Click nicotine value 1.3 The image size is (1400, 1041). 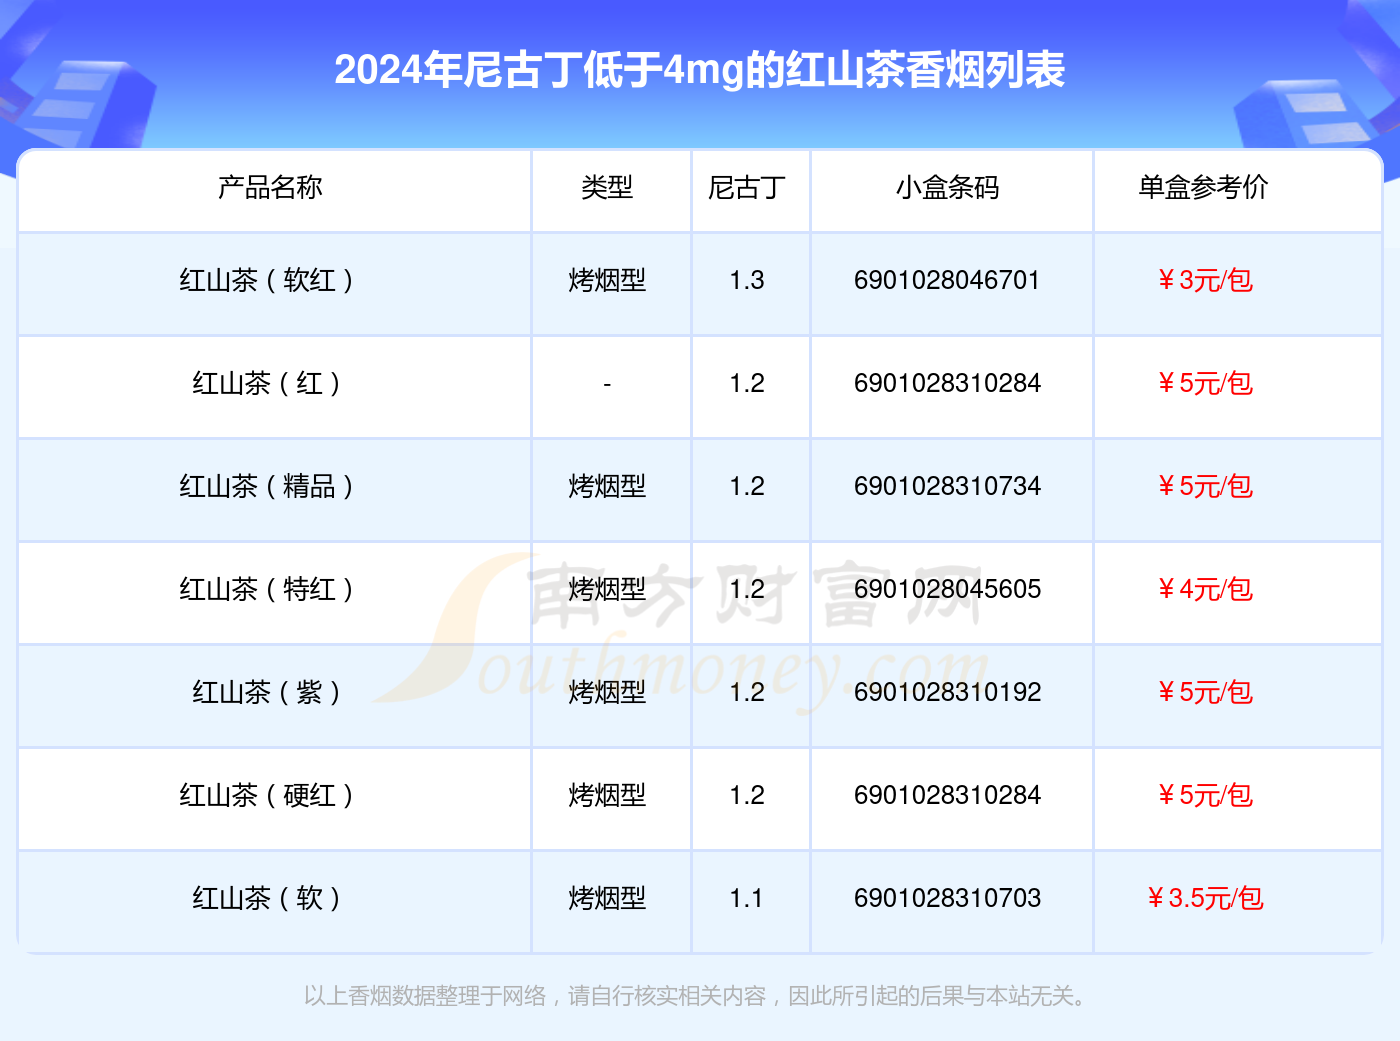pos(747,280)
